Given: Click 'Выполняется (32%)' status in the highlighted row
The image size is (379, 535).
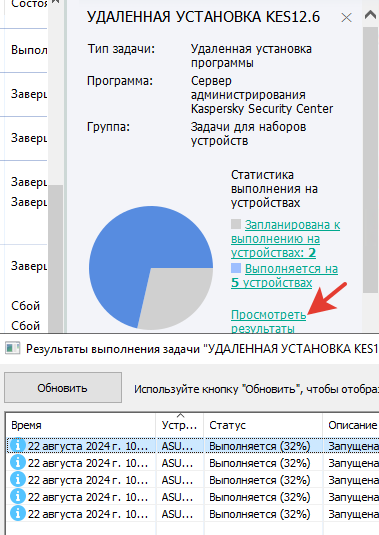Looking at the screenshot, I should point(260,446).
